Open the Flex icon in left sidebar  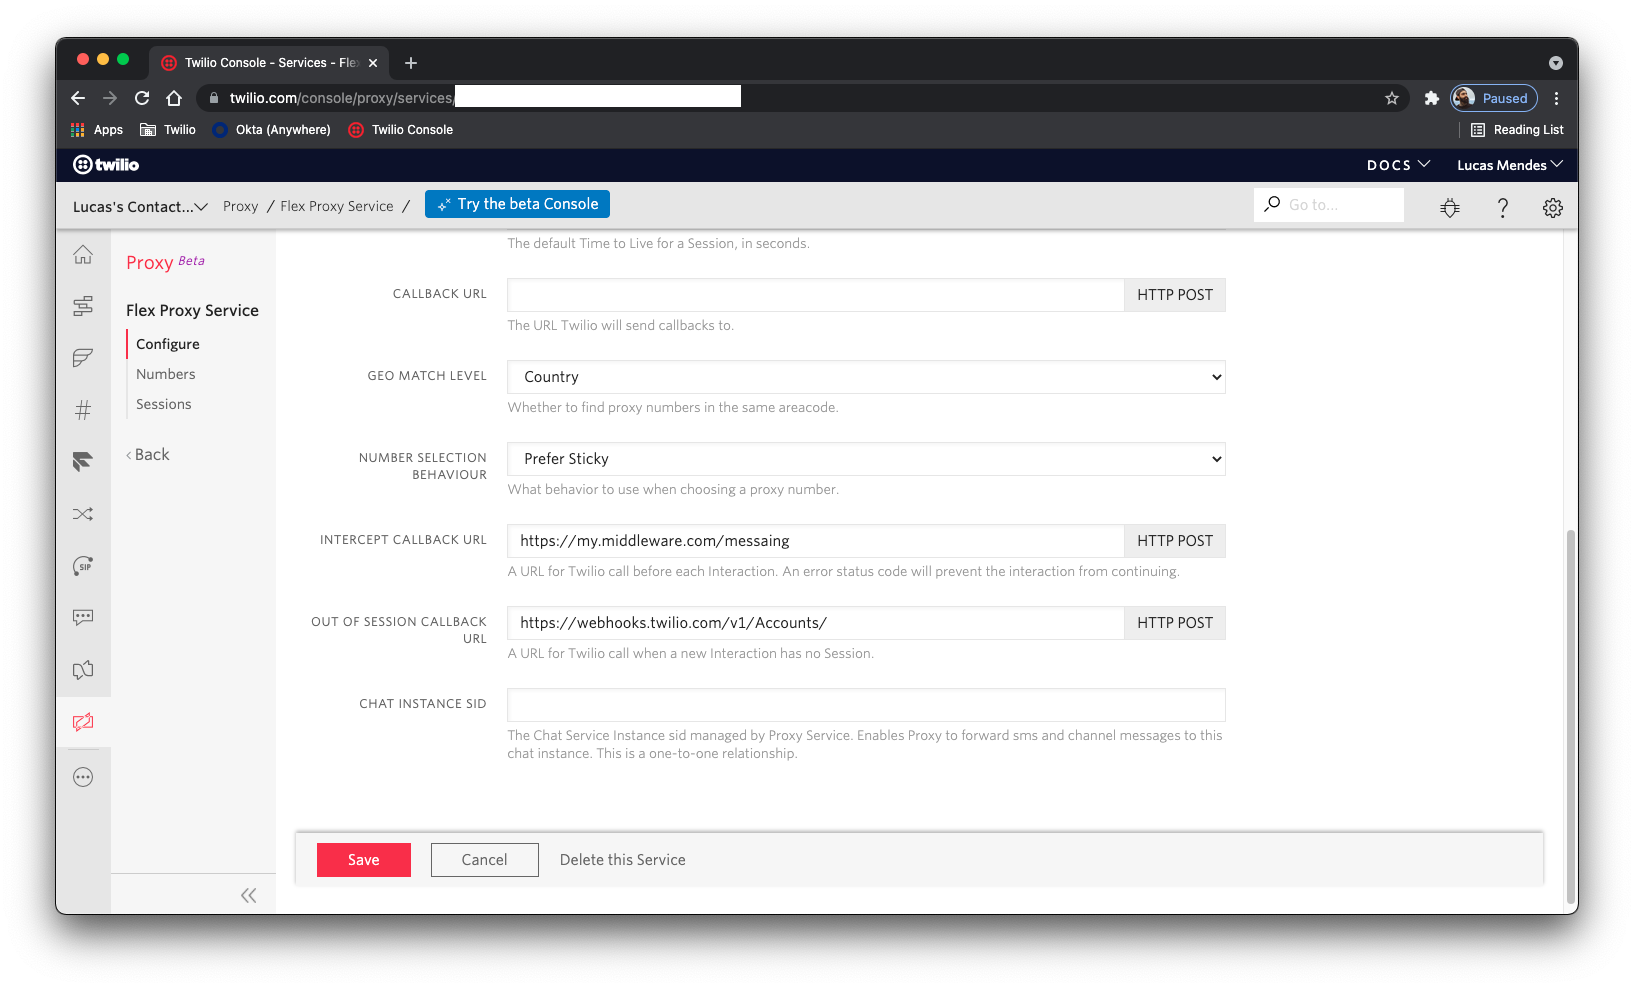point(83,462)
